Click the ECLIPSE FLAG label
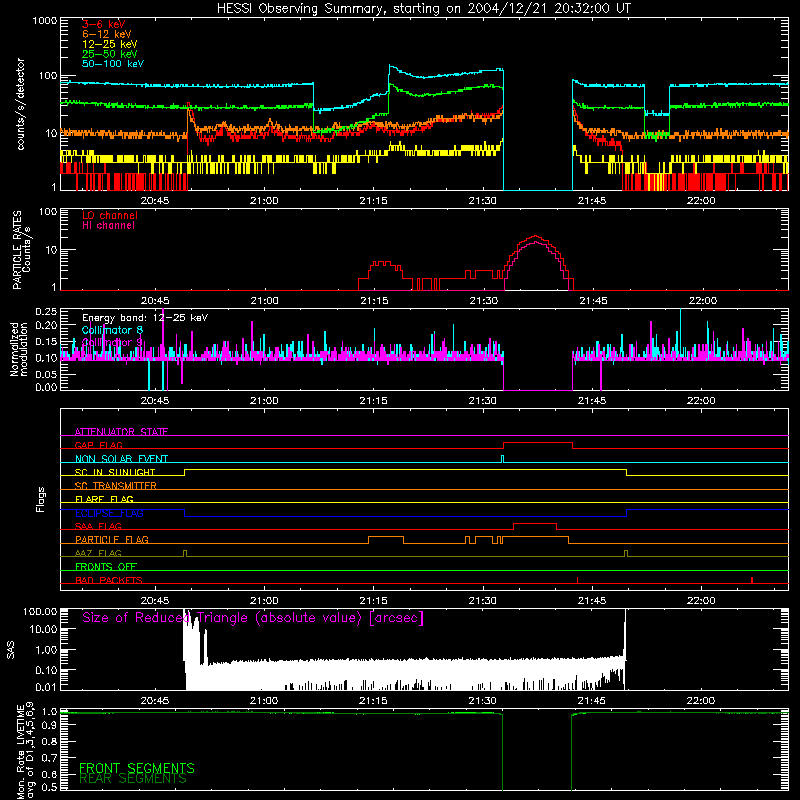The height and width of the screenshot is (800, 800). click(109, 513)
